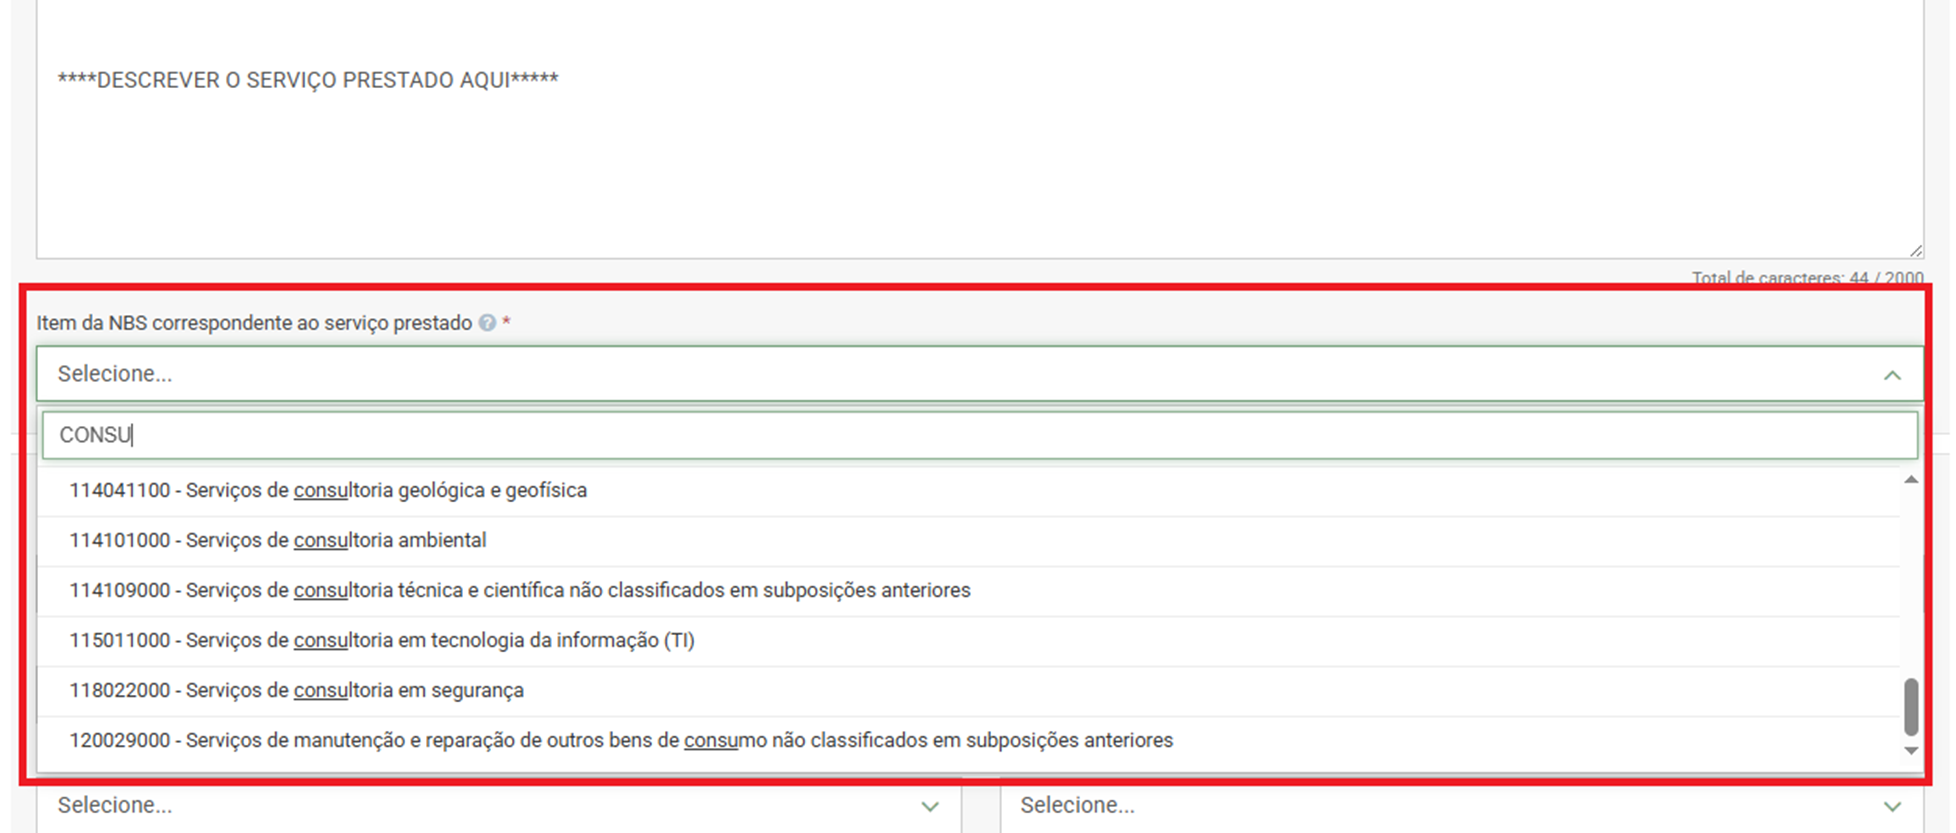Click the scrollbar track above the thumb
The image size is (1956, 833).
click(1910, 580)
